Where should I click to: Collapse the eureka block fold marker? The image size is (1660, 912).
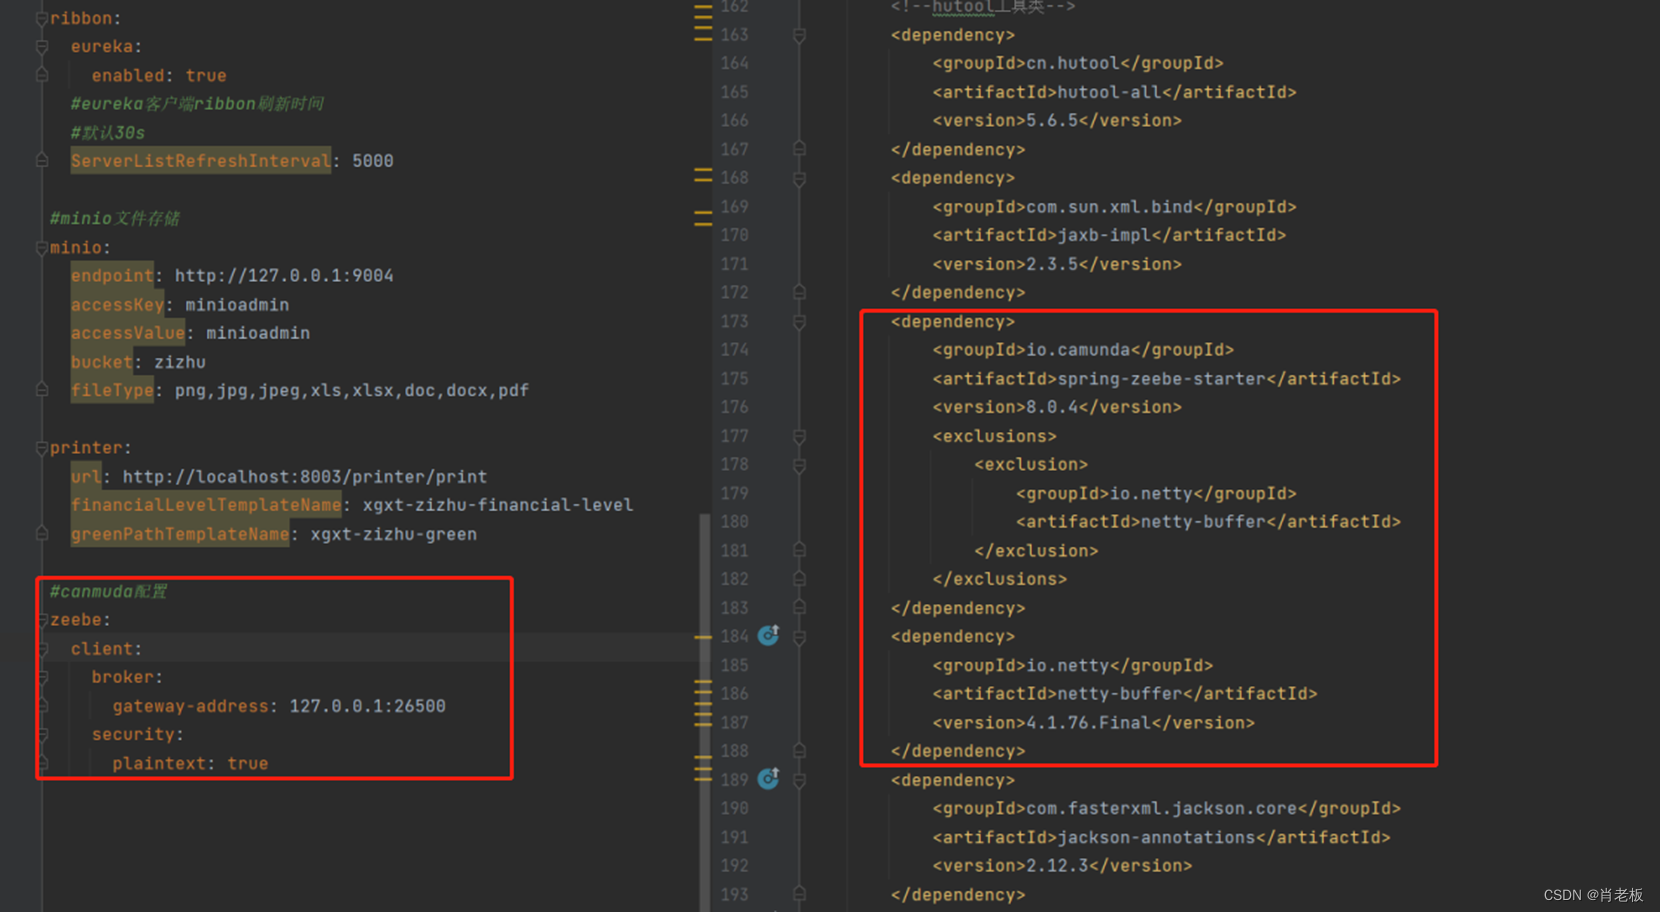42,46
